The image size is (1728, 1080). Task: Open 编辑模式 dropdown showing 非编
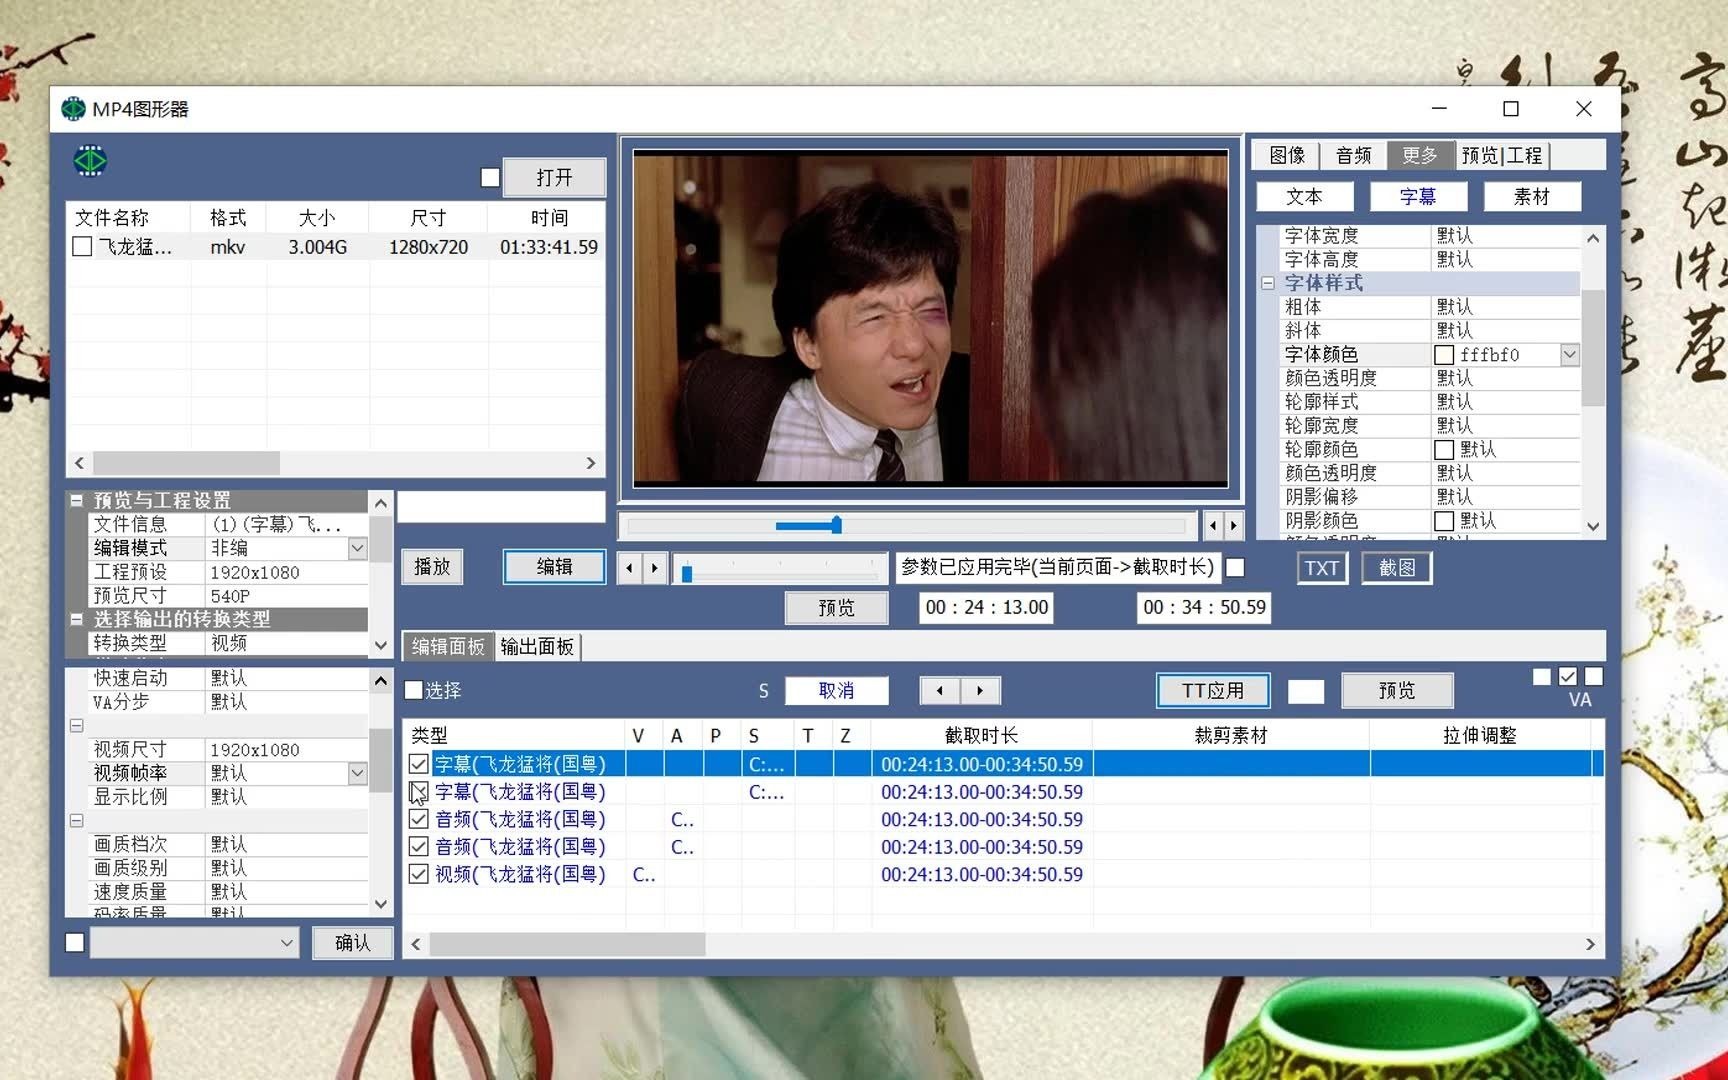point(357,548)
